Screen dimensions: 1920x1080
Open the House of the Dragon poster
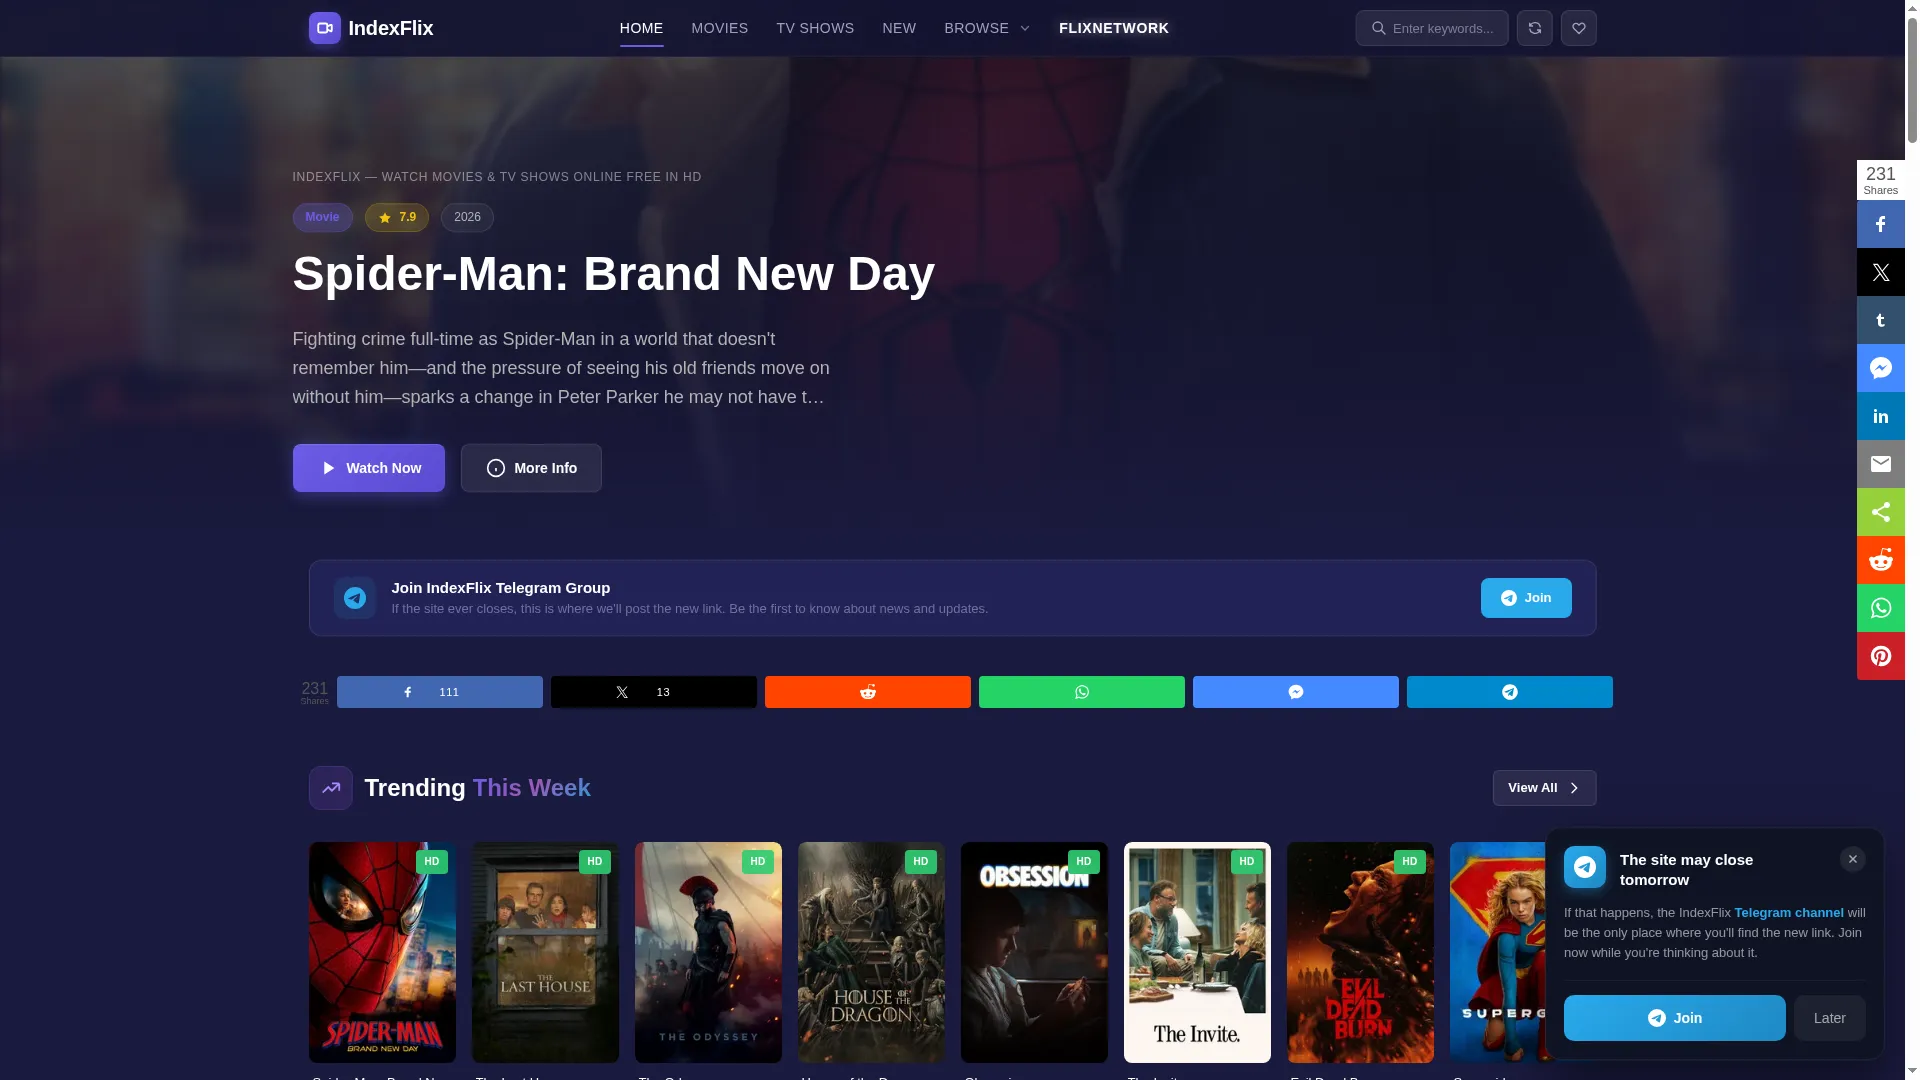[871, 952]
